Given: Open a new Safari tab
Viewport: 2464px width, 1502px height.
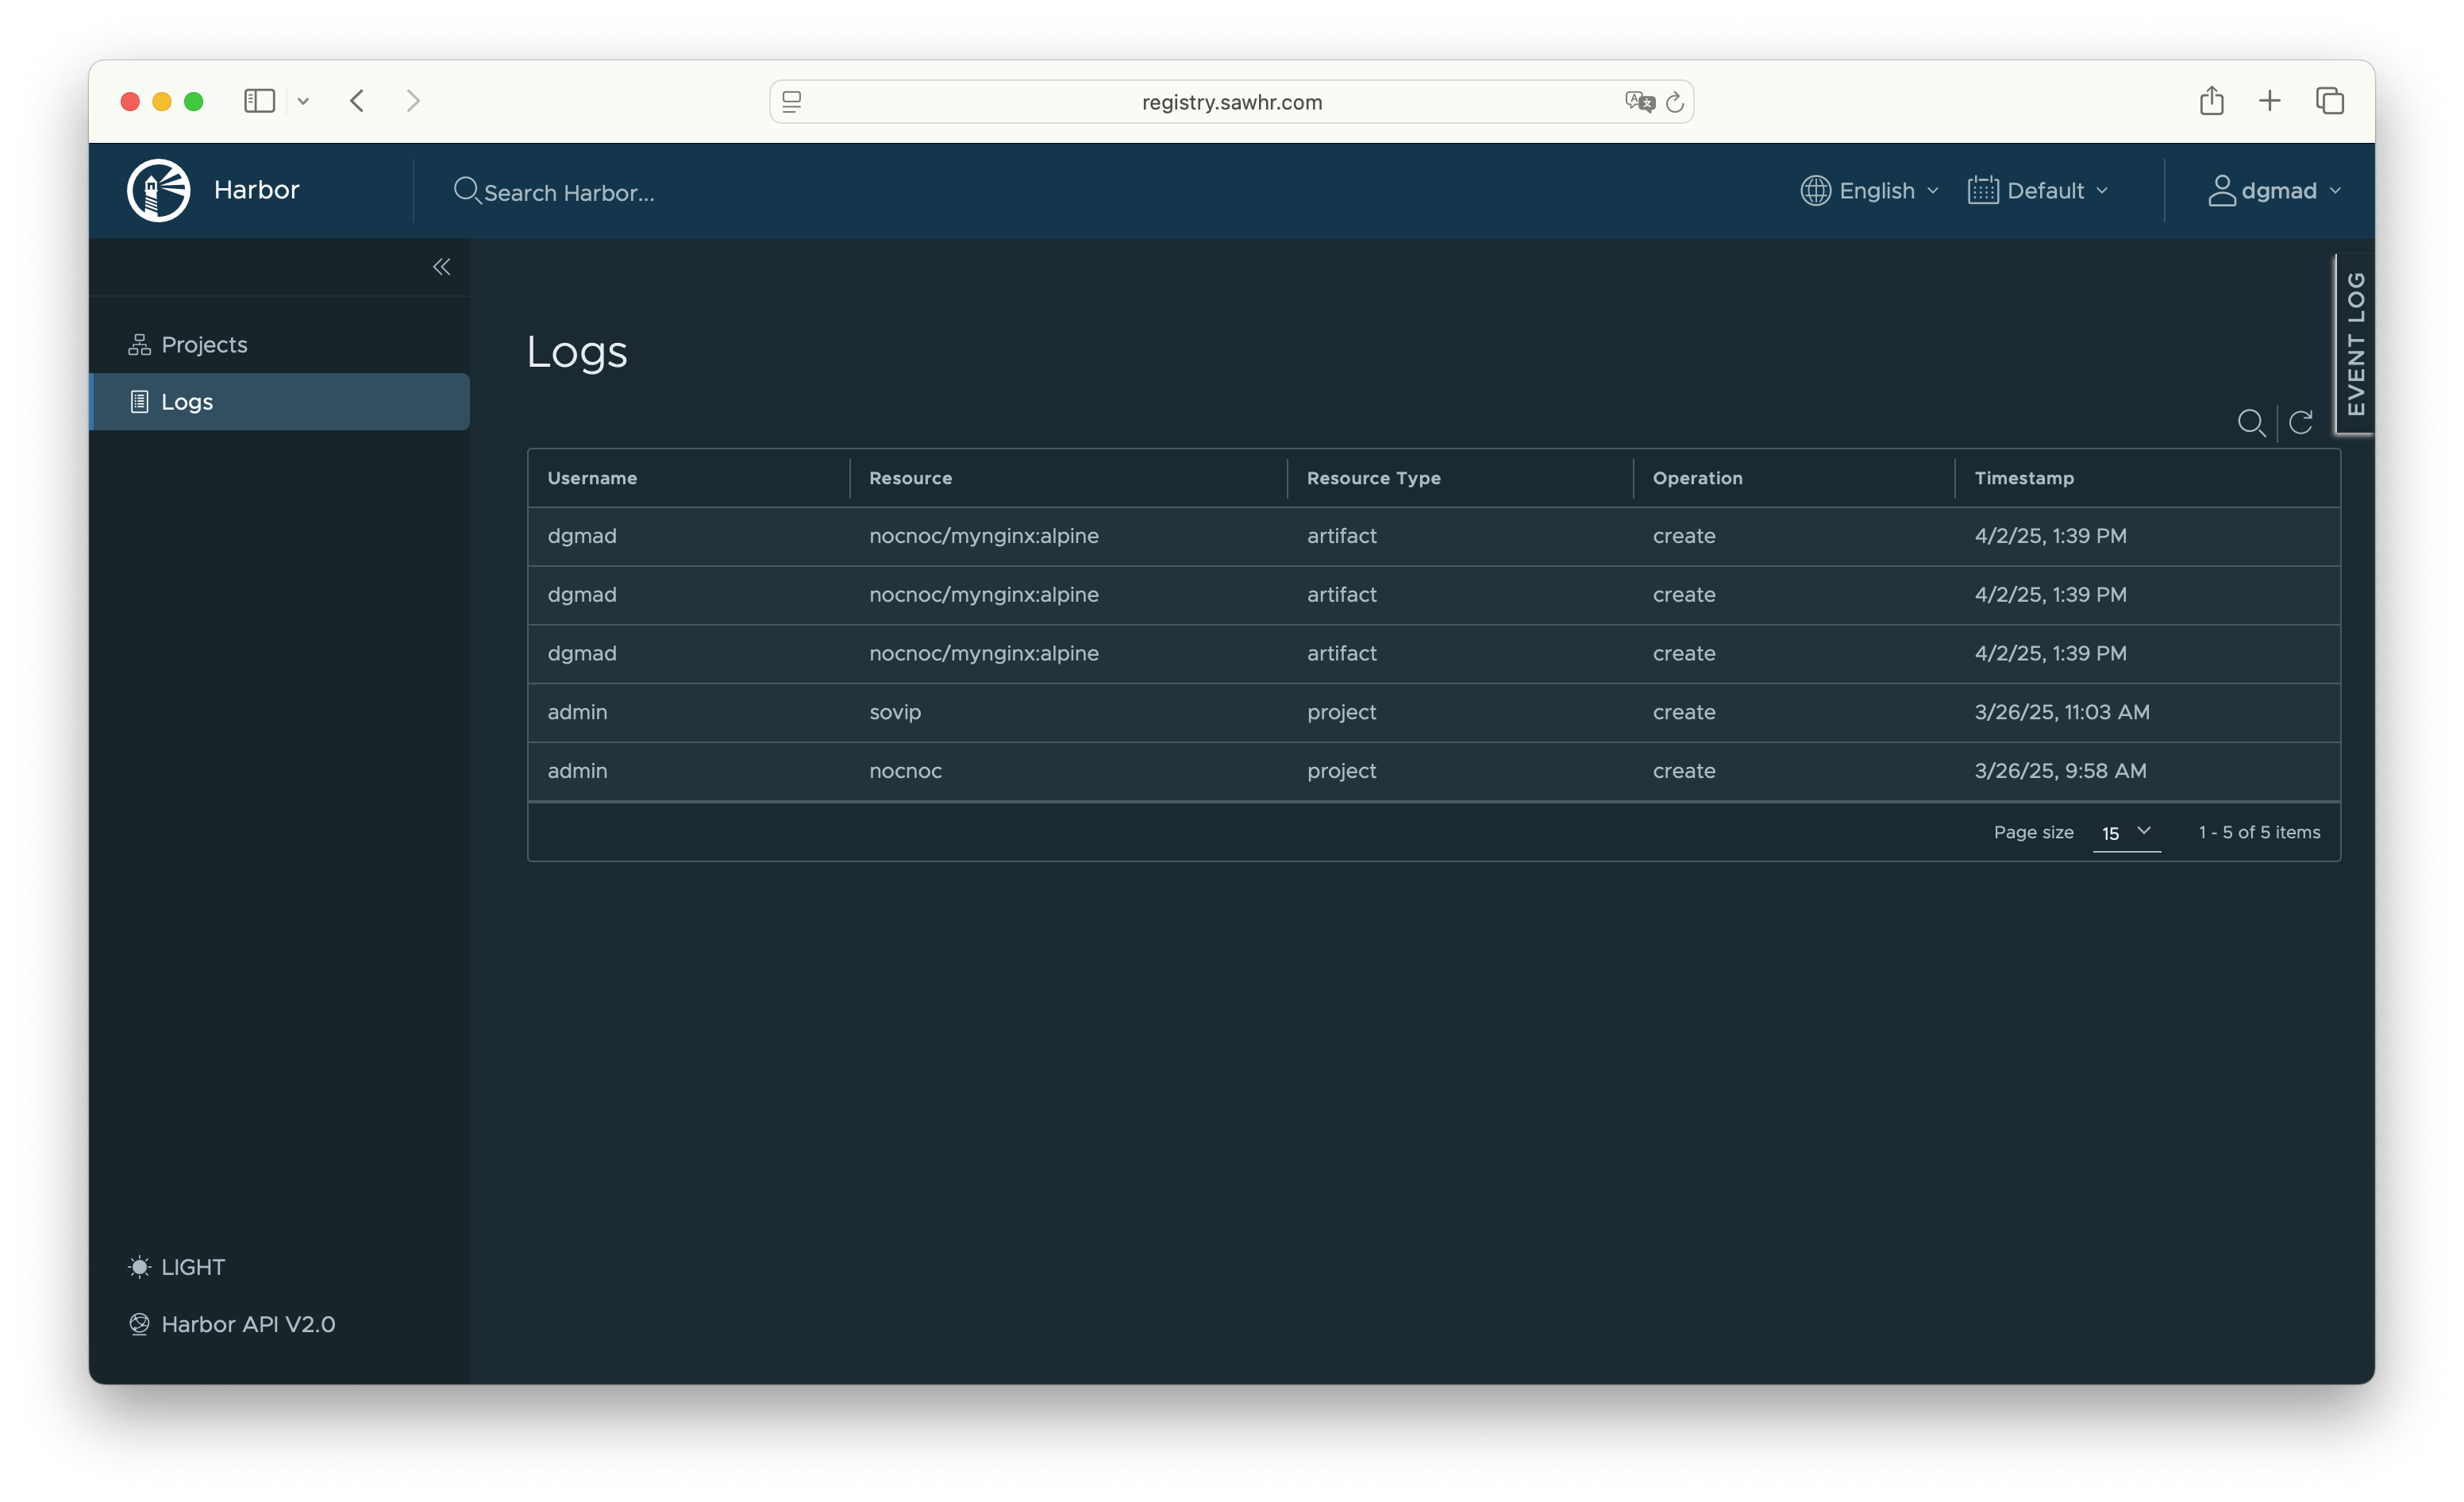Looking at the screenshot, I should (2269, 100).
